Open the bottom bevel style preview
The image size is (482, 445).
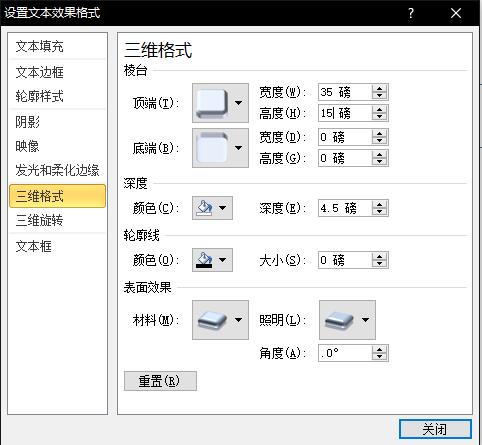(x=212, y=148)
